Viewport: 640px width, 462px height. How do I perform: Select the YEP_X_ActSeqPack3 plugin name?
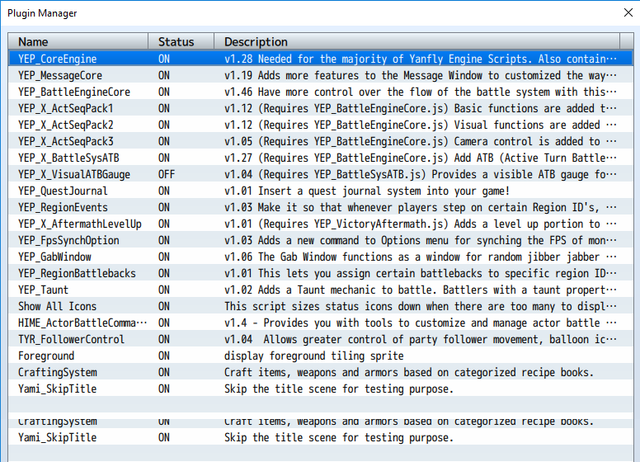(65, 141)
